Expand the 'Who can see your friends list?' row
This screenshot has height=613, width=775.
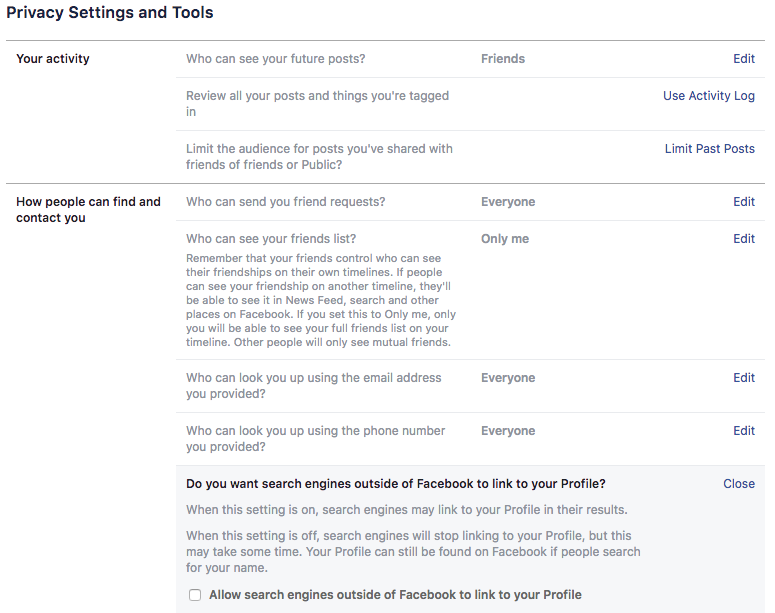[271, 239]
